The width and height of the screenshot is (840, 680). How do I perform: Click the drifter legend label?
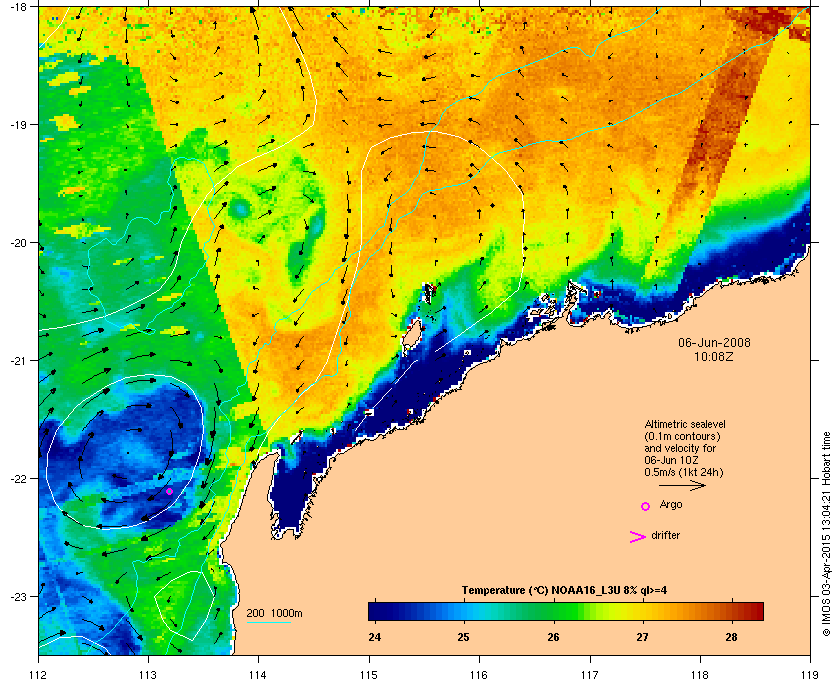[x=665, y=535]
